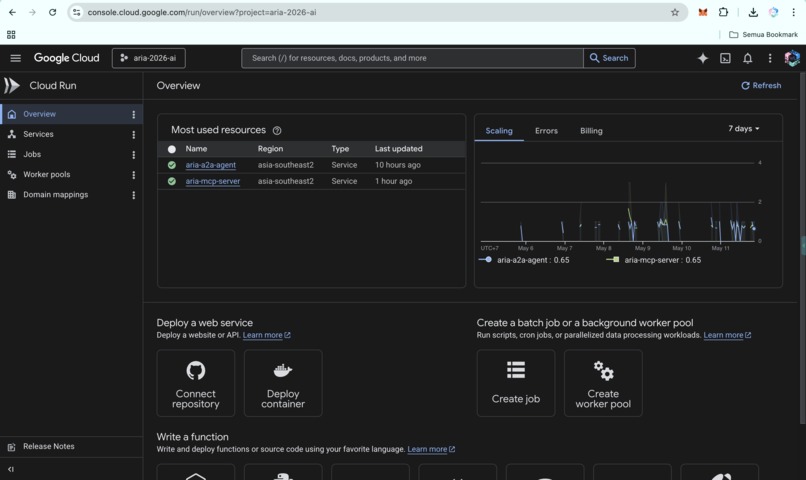Activate Cloud Shell terminal icon
Viewport: 806px width, 480px height.
pyautogui.click(x=725, y=58)
